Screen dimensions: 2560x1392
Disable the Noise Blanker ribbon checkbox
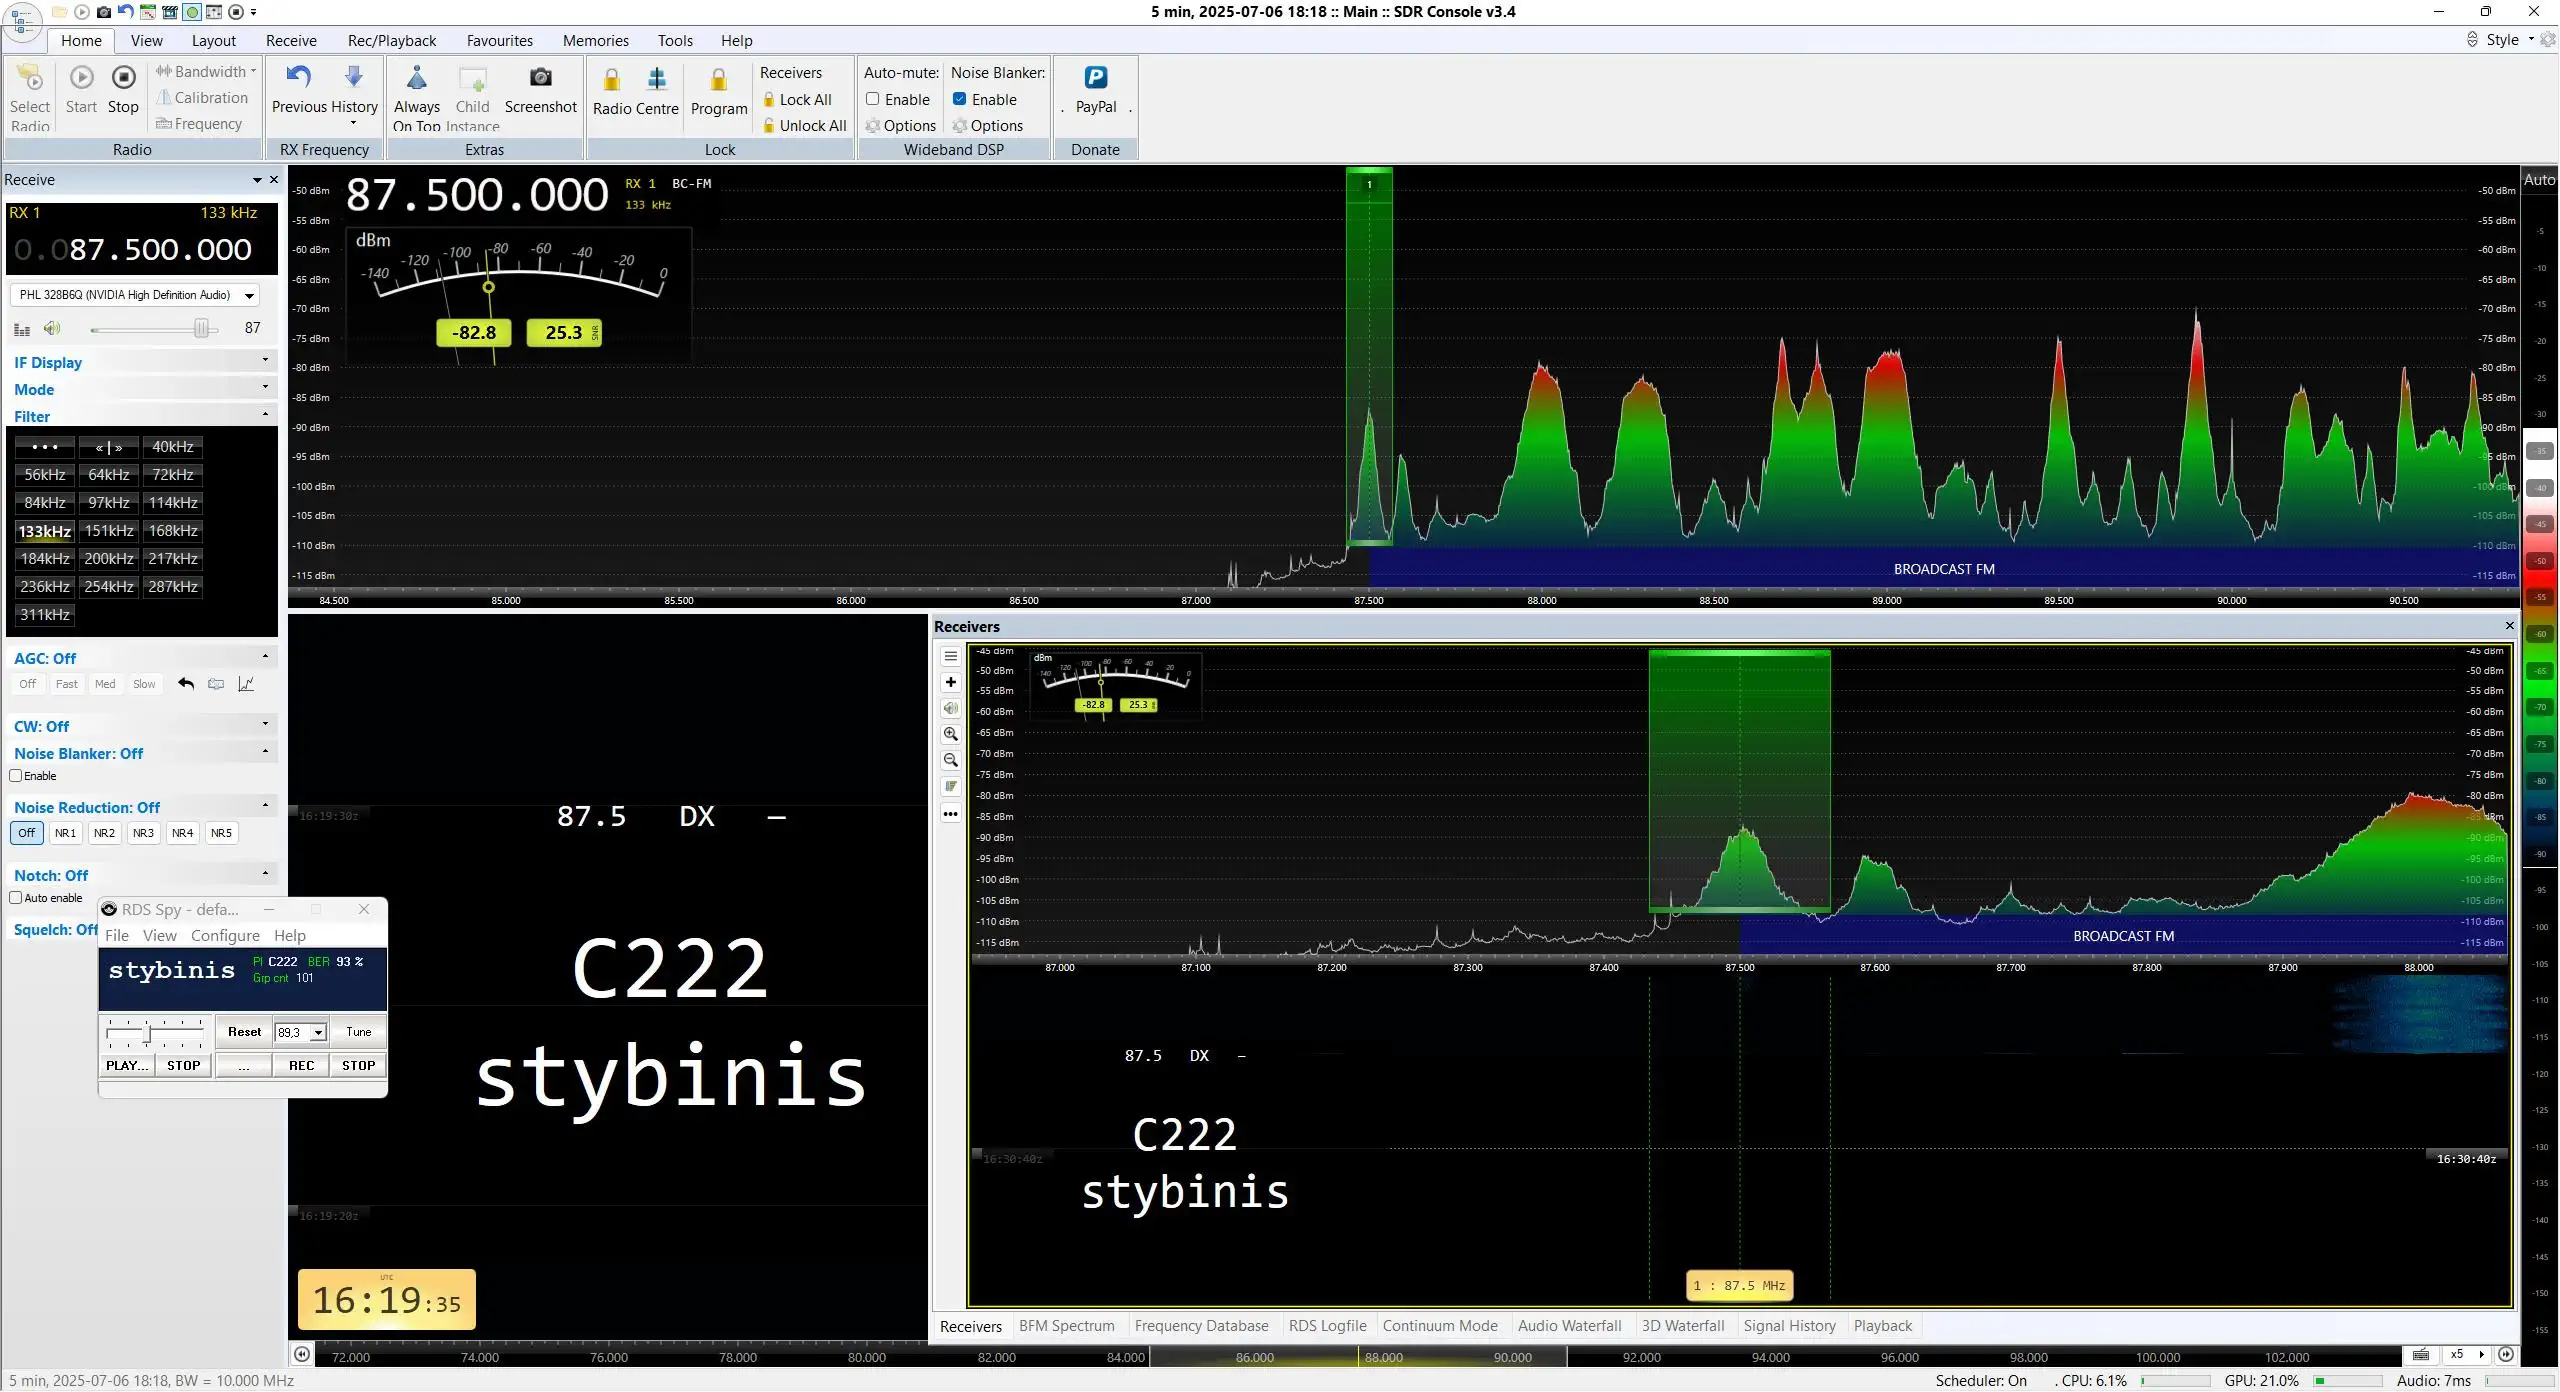(x=960, y=99)
